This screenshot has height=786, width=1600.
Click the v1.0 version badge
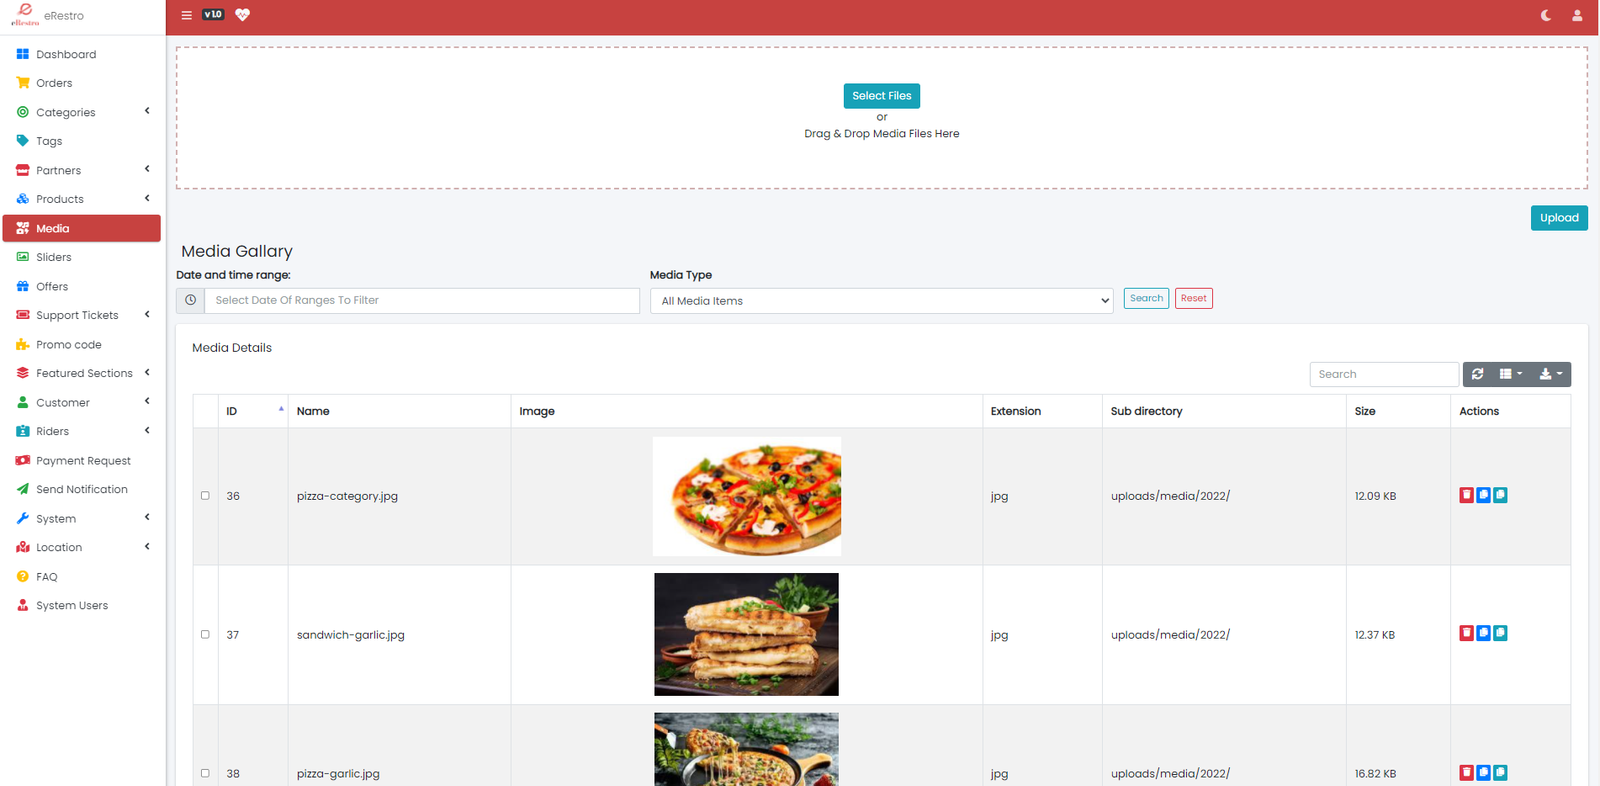click(x=213, y=15)
